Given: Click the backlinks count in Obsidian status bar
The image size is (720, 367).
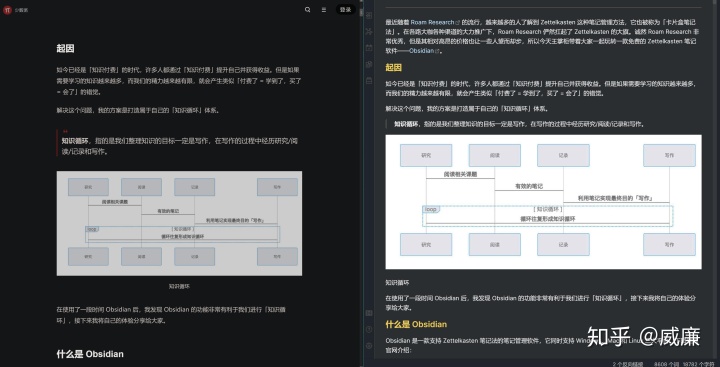Looking at the screenshot, I should pos(628,364).
